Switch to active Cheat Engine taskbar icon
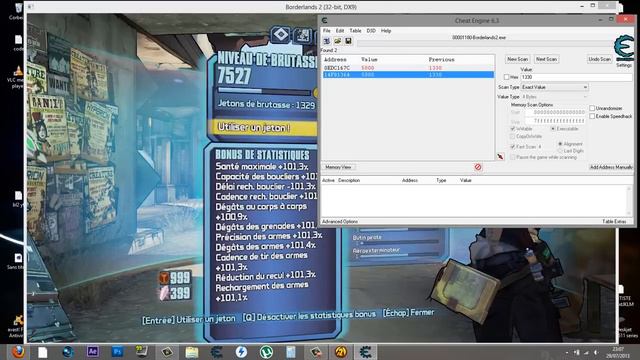 365,352
